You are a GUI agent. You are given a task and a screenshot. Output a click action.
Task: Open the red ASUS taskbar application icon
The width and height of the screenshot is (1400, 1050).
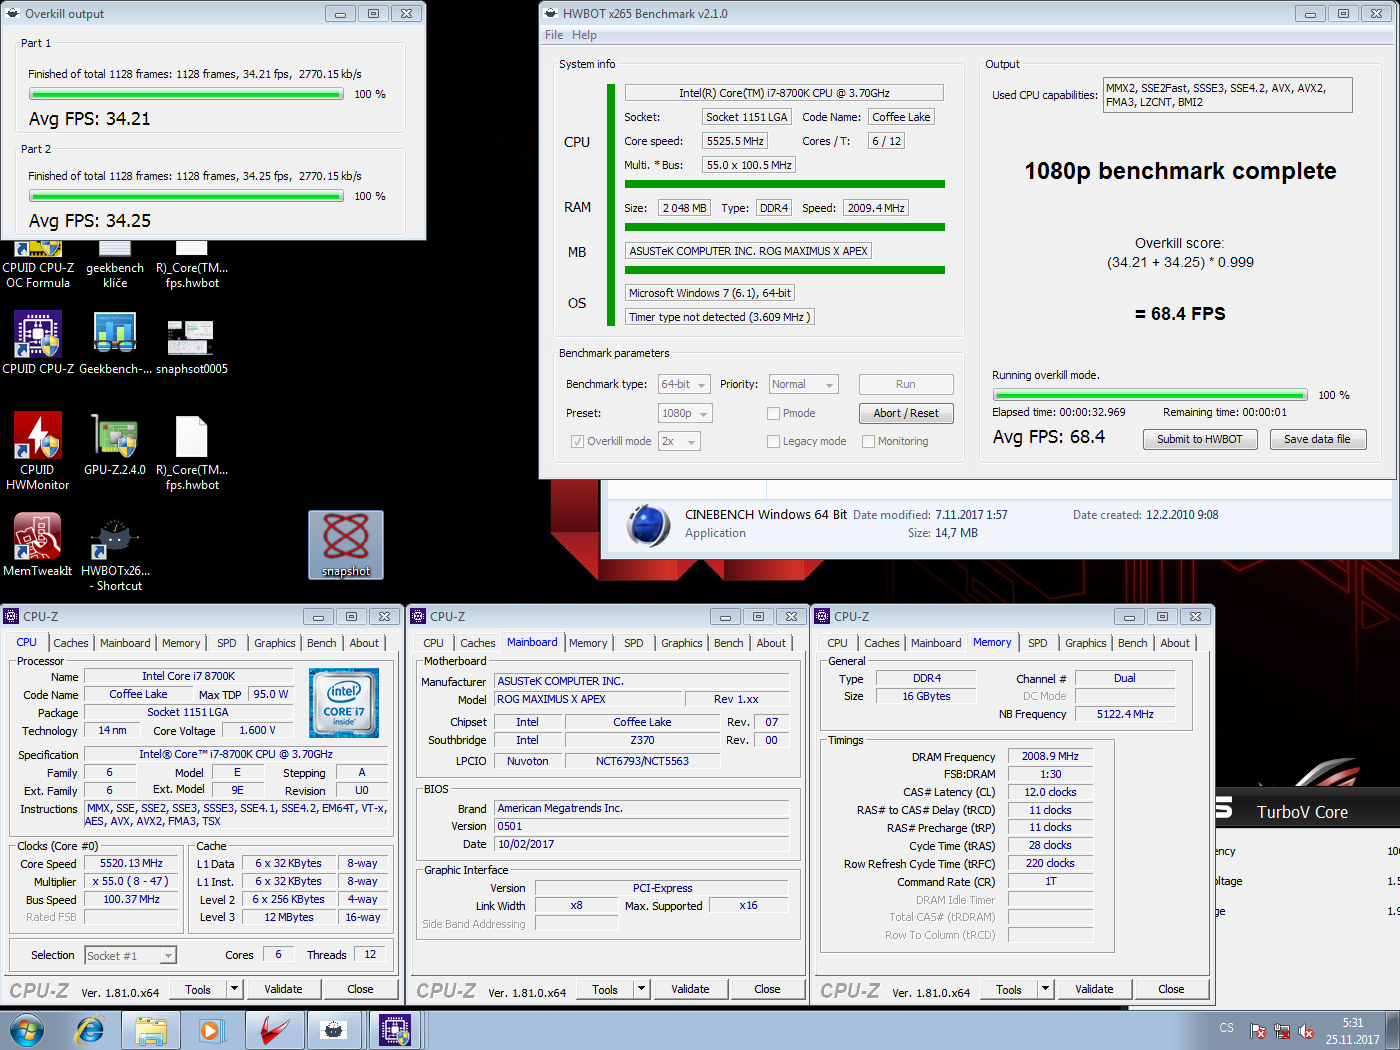[273, 1030]
